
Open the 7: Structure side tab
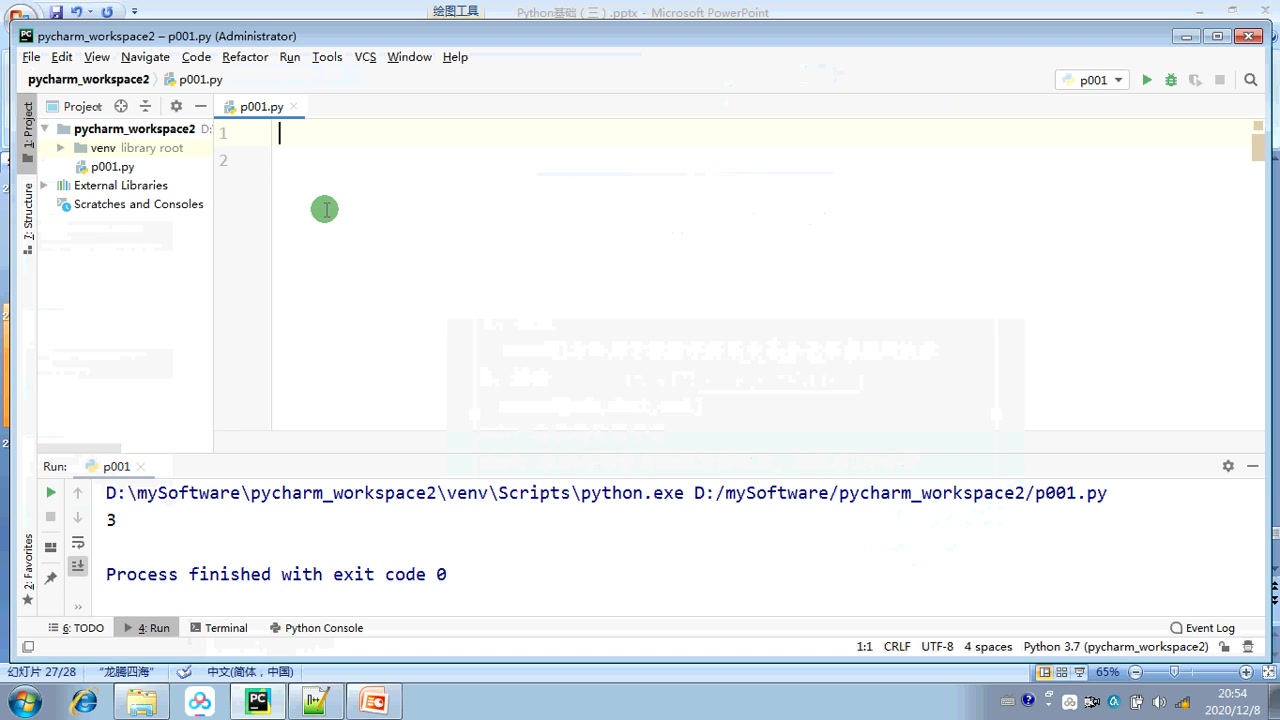point(28,218)
